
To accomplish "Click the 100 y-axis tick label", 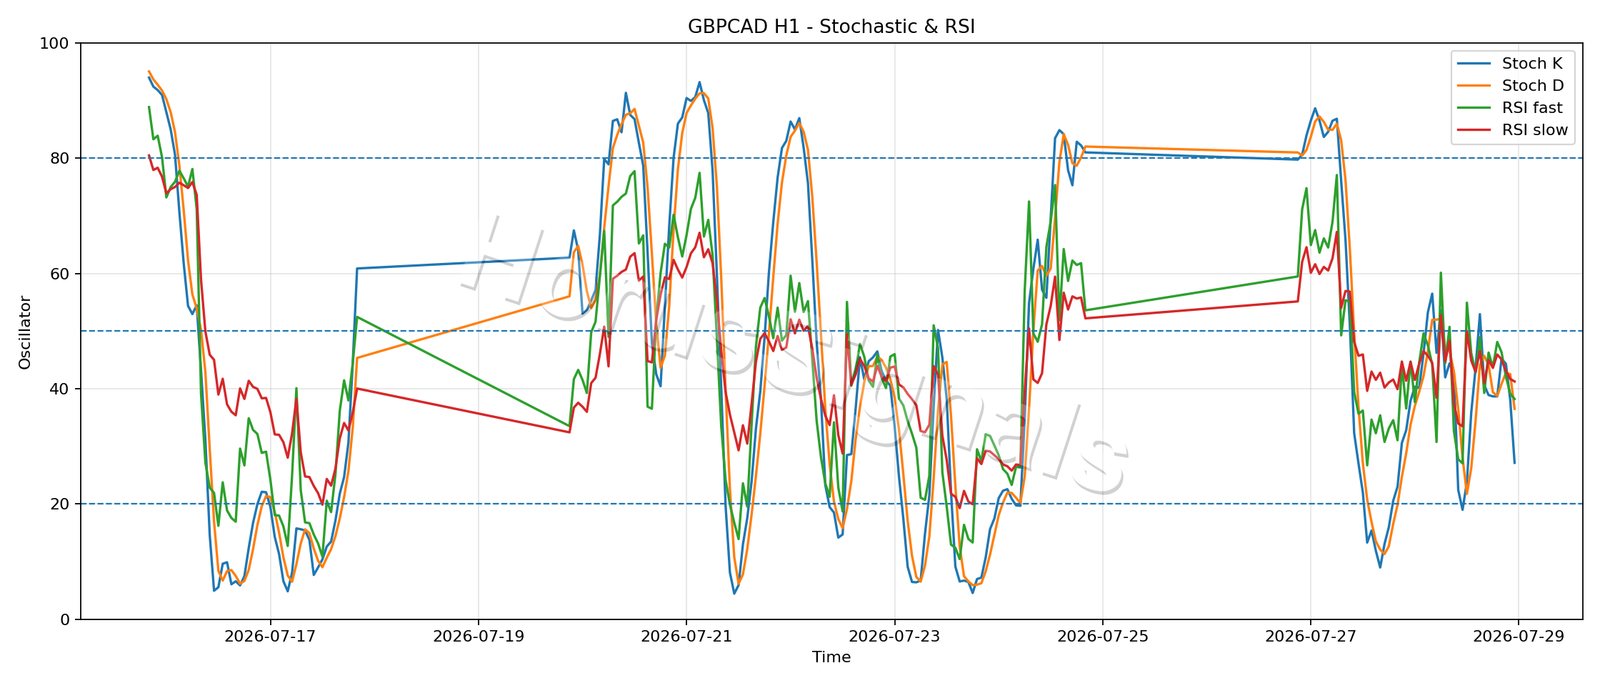I will point(55,43).
